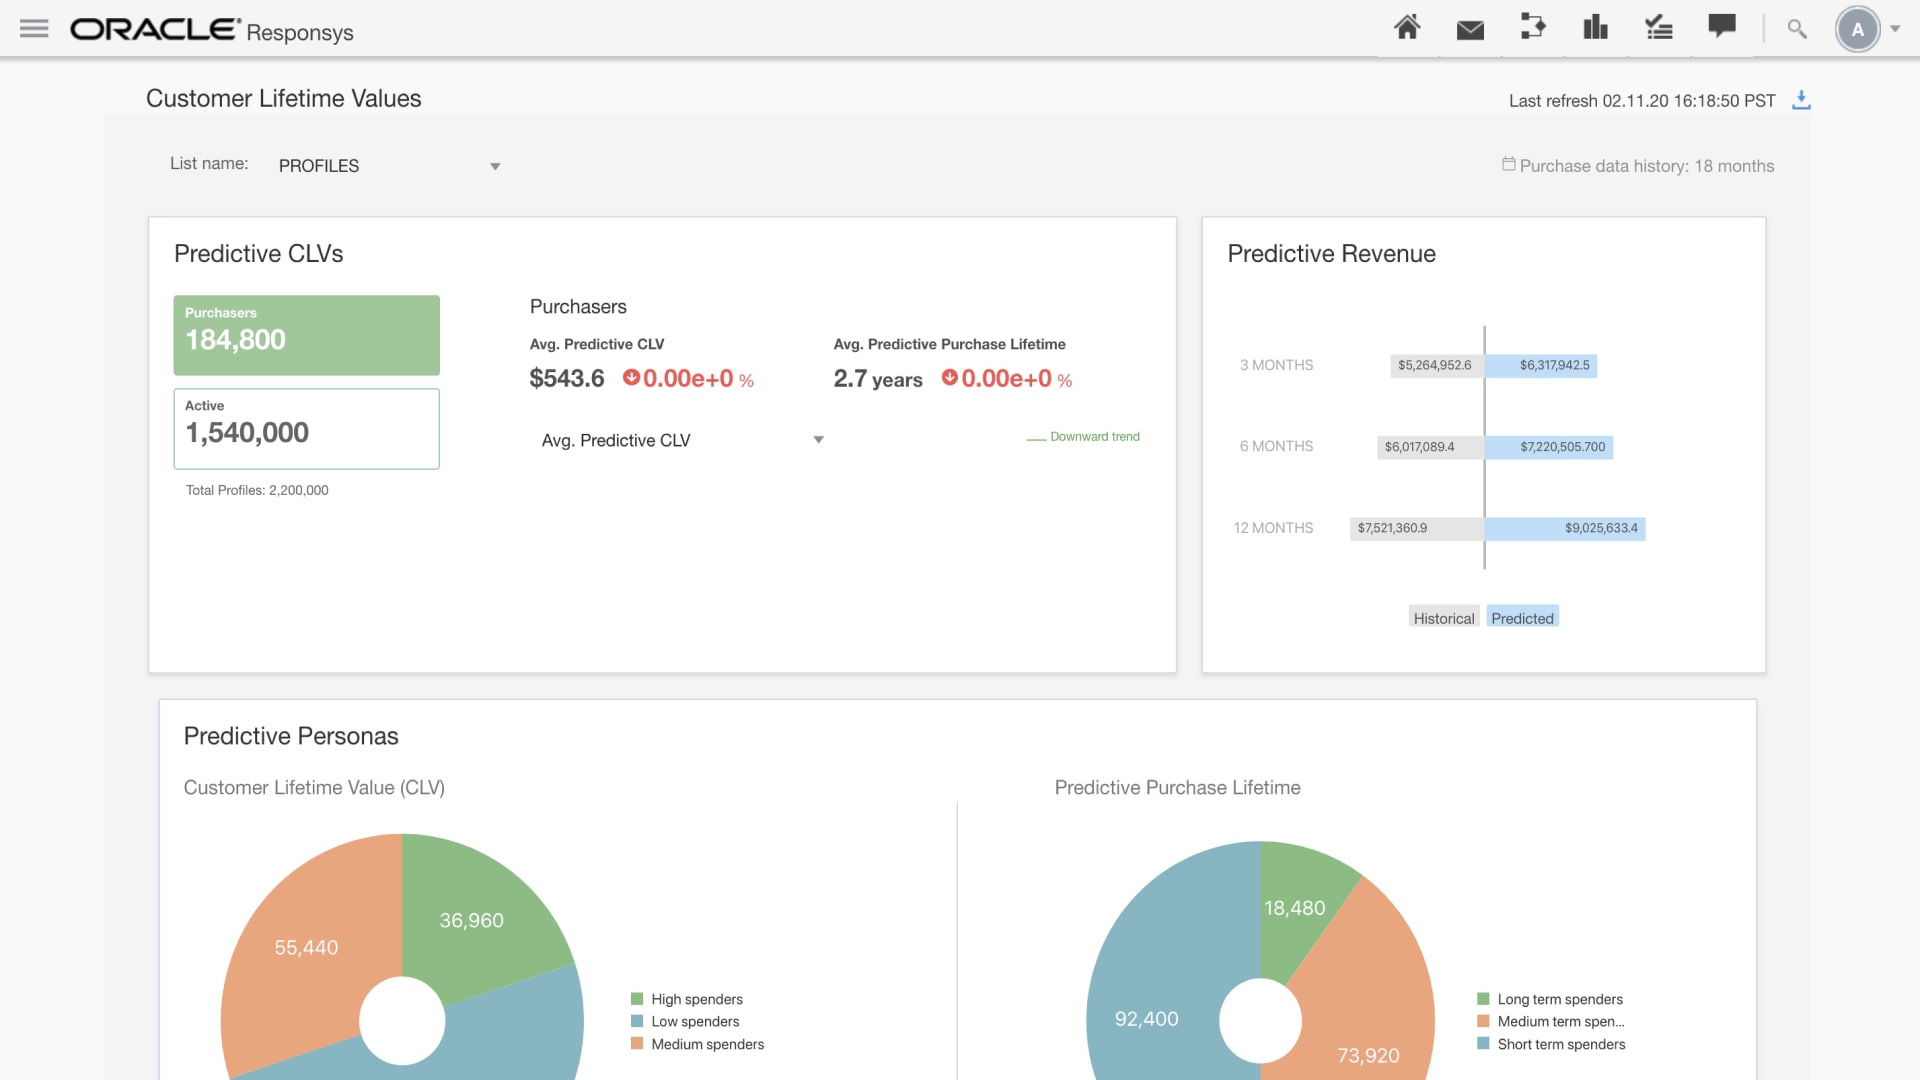The image size is (1920, 1080).
Task: Click the search icon in the top bar
Action: [x=1795, y=30]
